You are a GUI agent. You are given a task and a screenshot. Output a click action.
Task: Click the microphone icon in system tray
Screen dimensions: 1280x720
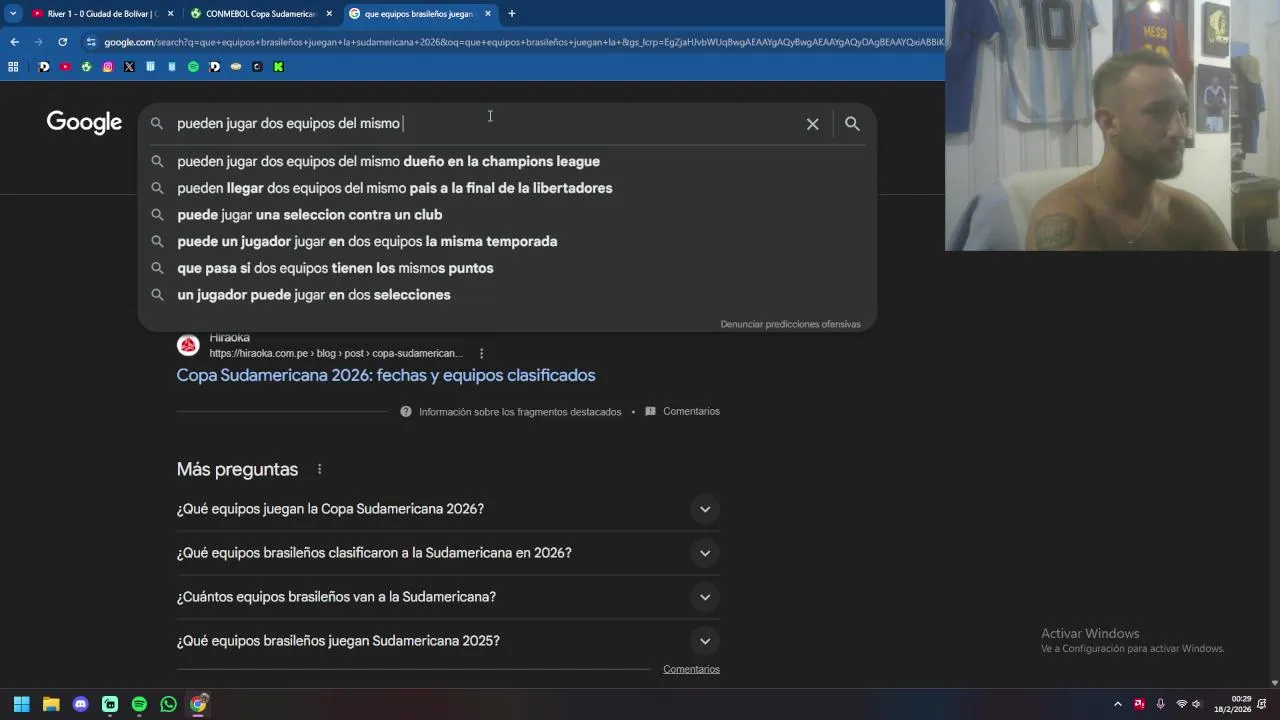[1160, 704]
